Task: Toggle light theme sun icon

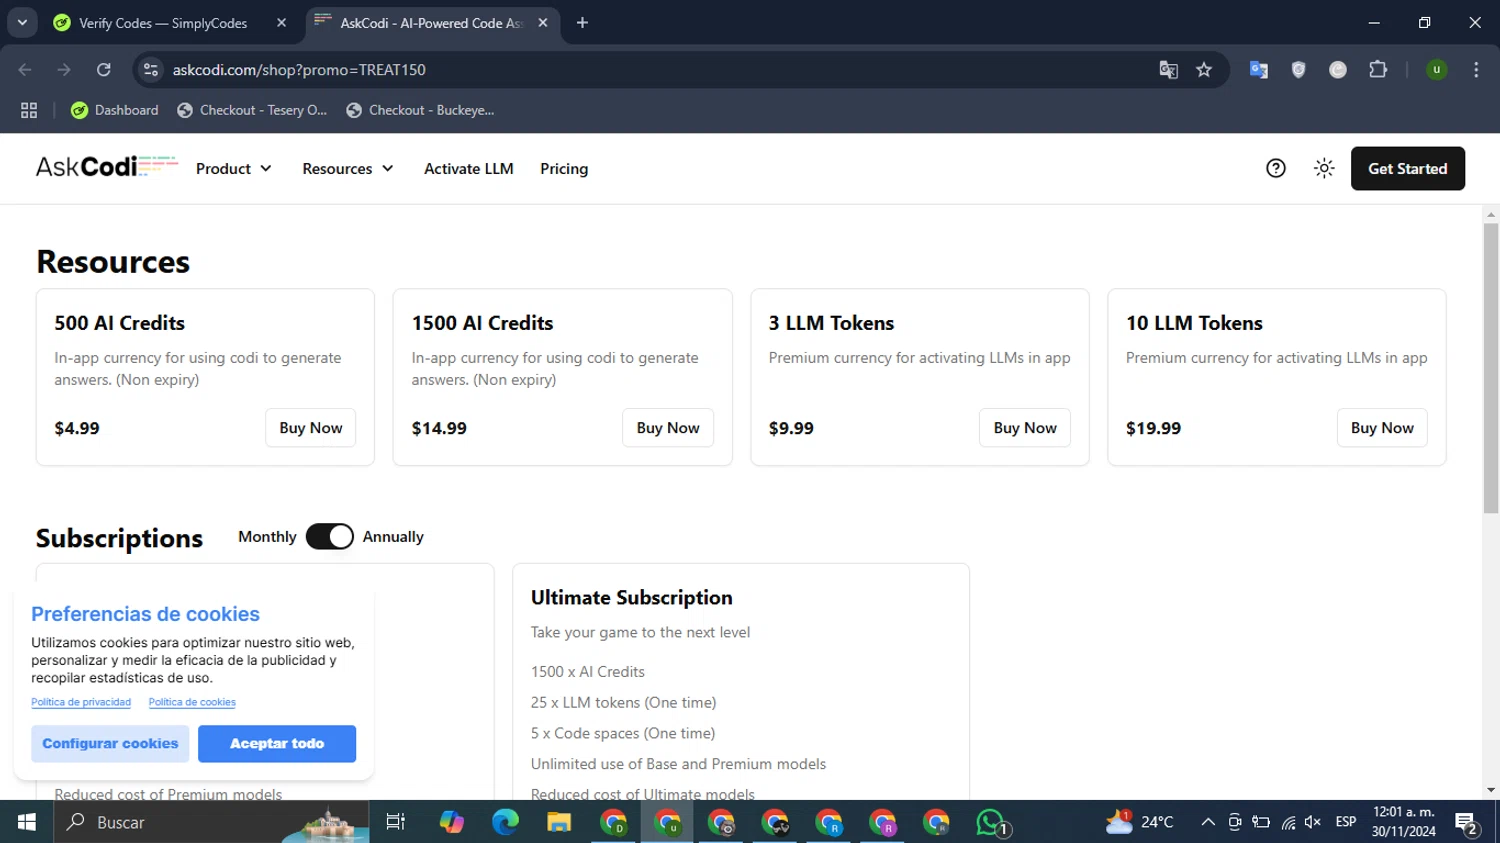Action: [x=1324, y=168]
